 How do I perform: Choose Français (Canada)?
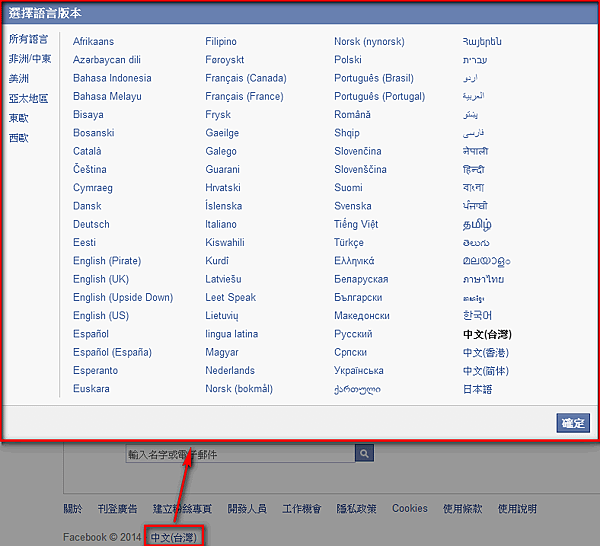point(246,78)
